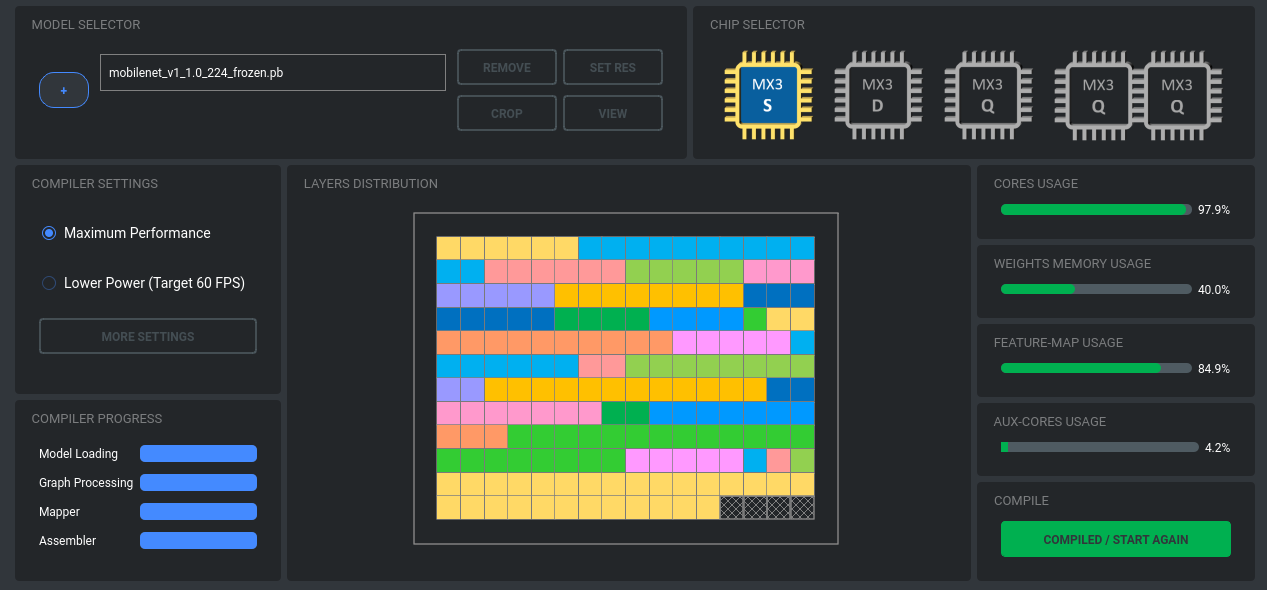Enable Maximum Performance radio option
Viewport: 1267px width, 598px height.
point(49,233)
